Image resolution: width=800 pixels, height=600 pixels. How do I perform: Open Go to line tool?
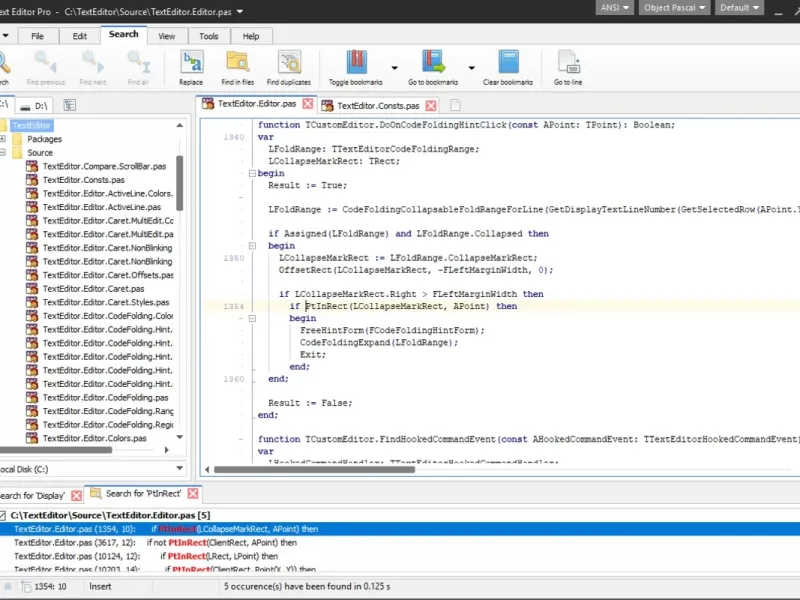(x=568, y=67)
